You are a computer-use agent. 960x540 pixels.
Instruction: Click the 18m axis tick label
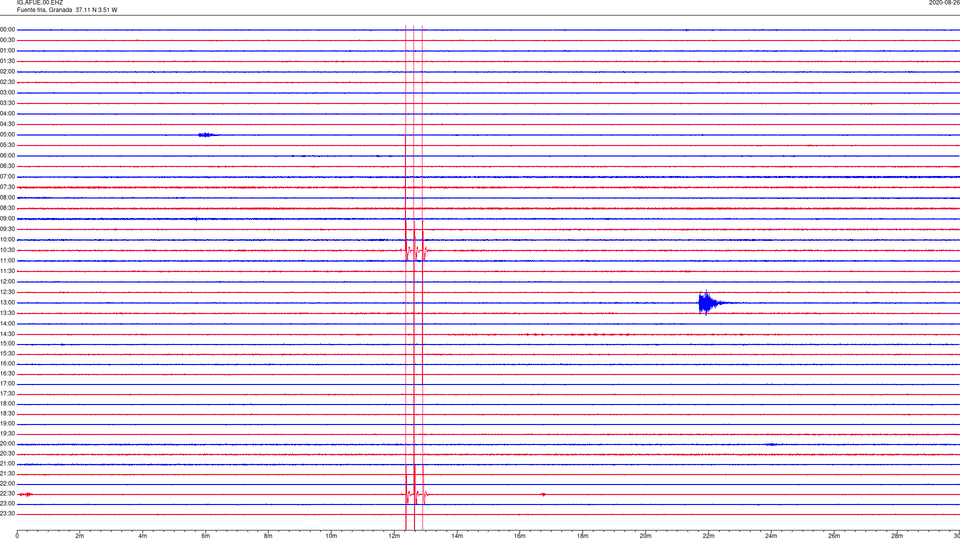click(582, 536)
